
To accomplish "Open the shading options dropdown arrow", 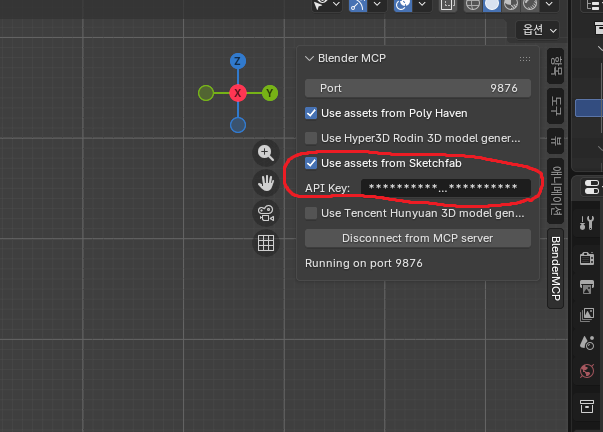I will (x=549, y=4).
